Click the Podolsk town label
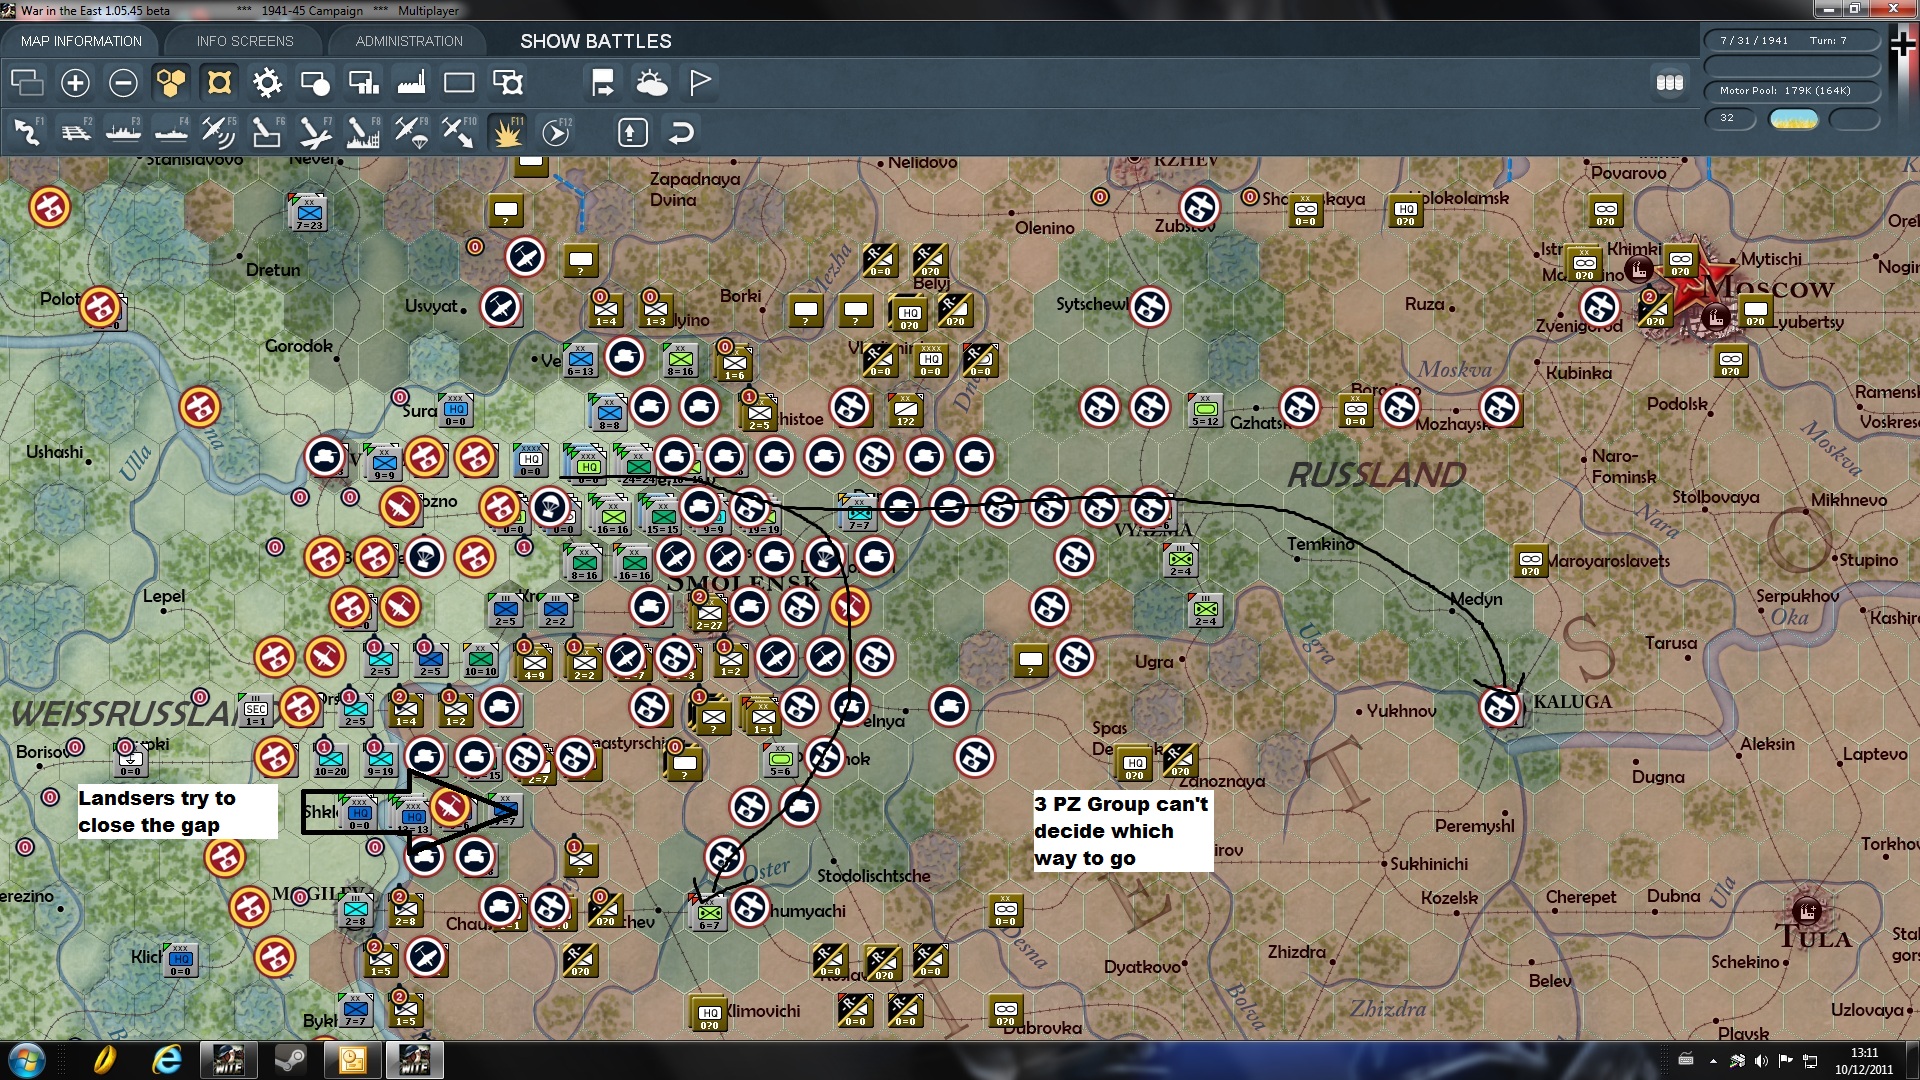This screenshot has height=1080, width=1920. coord(1677,404)
